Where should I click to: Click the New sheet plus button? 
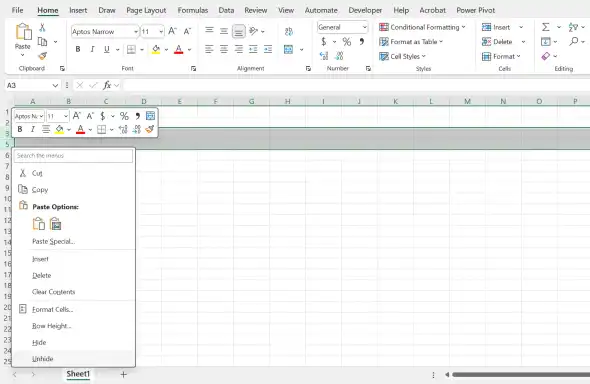pos(123,374)
